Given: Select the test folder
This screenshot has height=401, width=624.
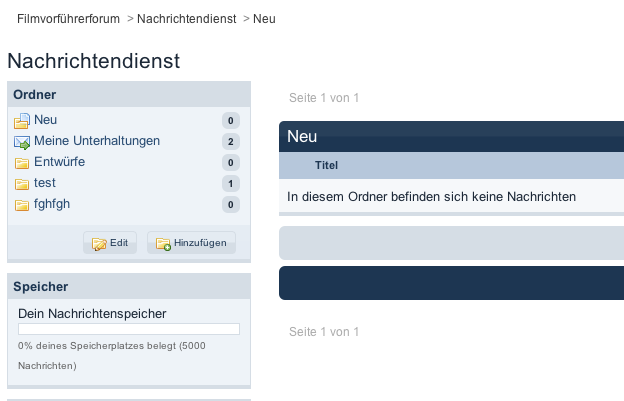Looking at the screenshot, I should coord(45,183).
